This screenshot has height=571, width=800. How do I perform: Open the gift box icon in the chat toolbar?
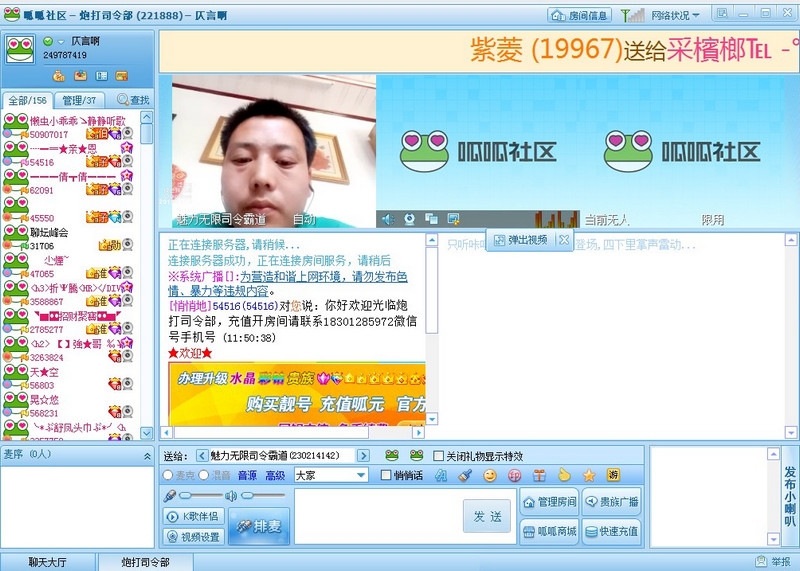[x=539, y=476]
